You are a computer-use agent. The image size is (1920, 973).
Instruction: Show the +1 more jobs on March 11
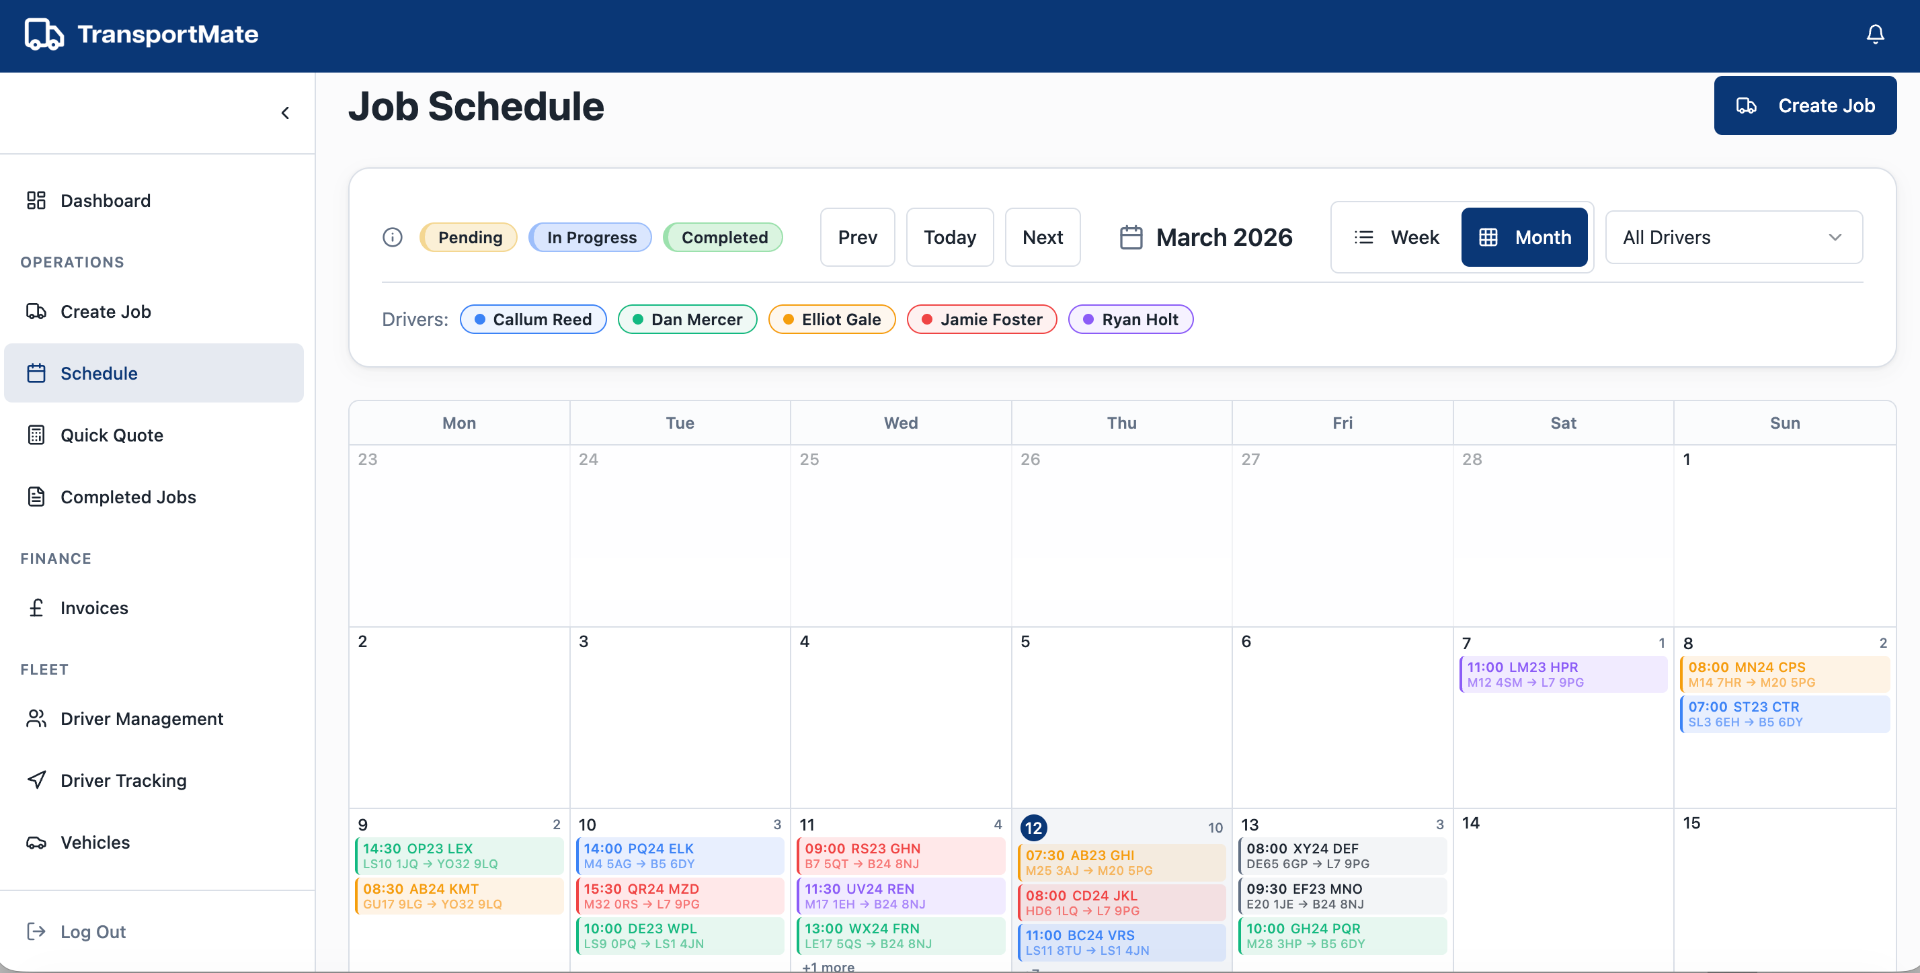(829, 967)
